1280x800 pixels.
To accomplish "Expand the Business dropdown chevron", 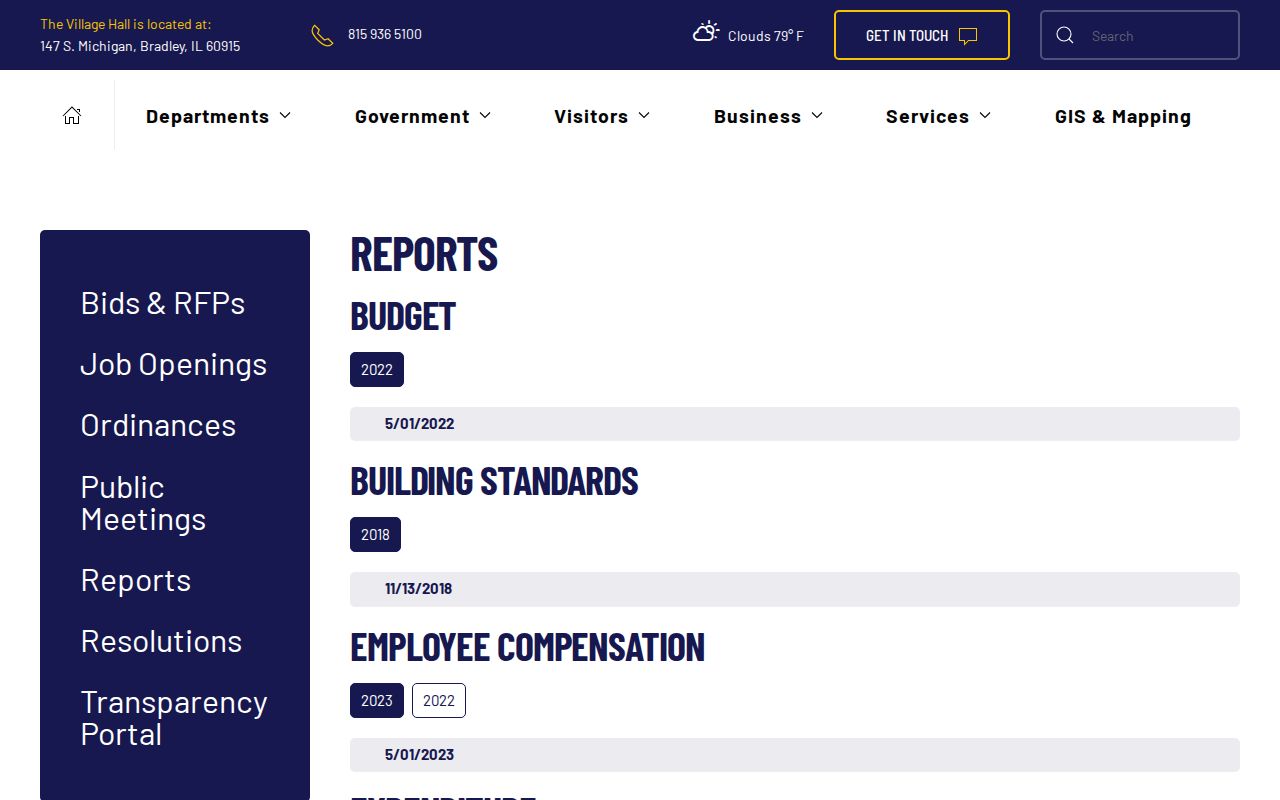I will coord(817,116).
